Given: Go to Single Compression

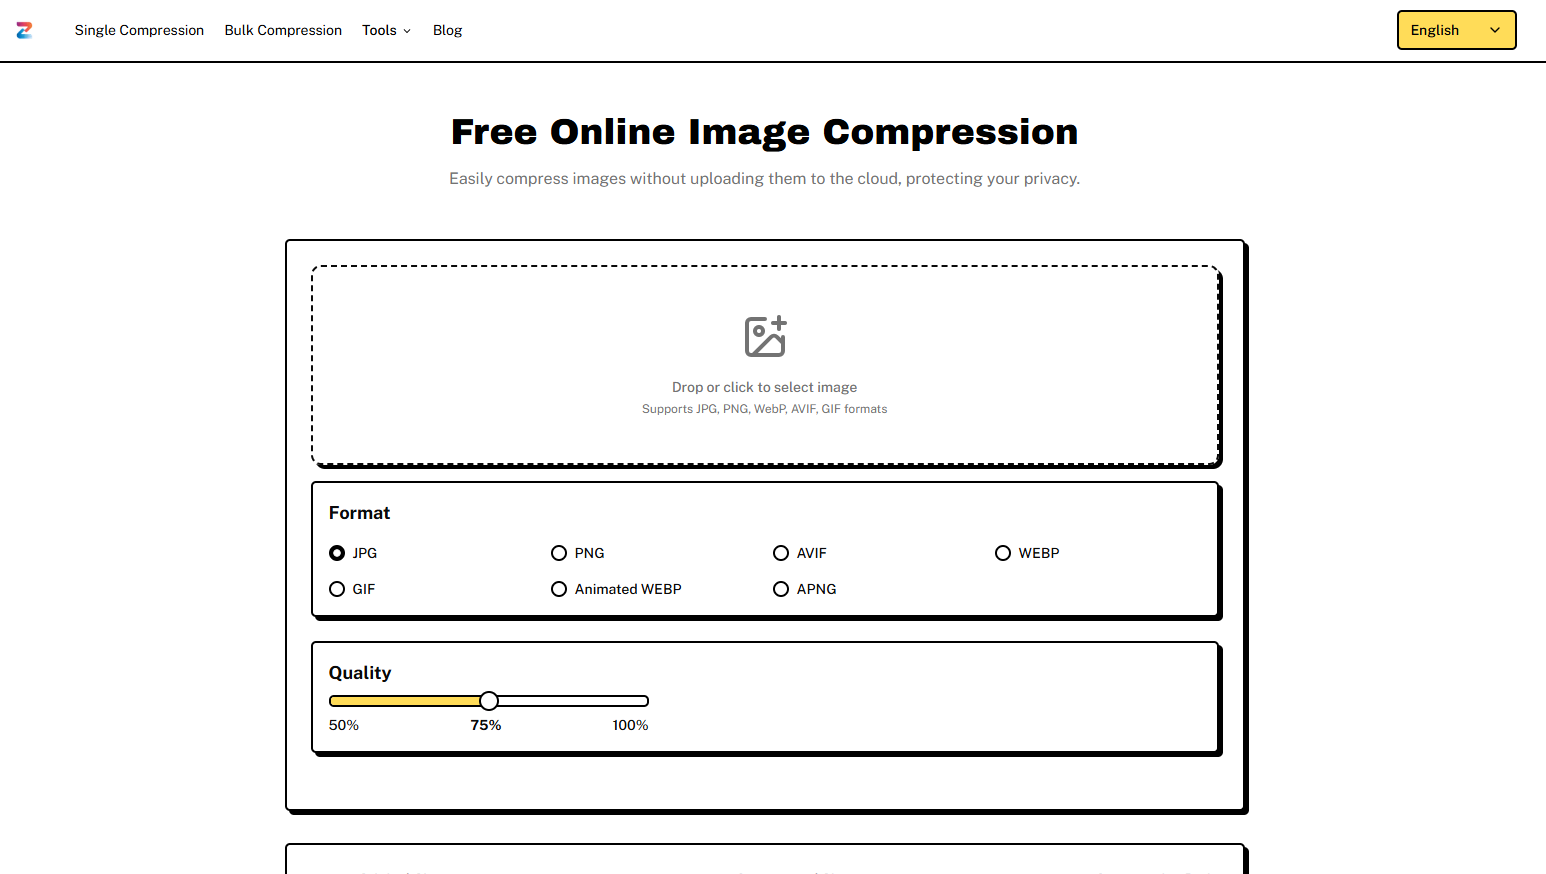Looking at the screenshot, I should coord(139,30).
